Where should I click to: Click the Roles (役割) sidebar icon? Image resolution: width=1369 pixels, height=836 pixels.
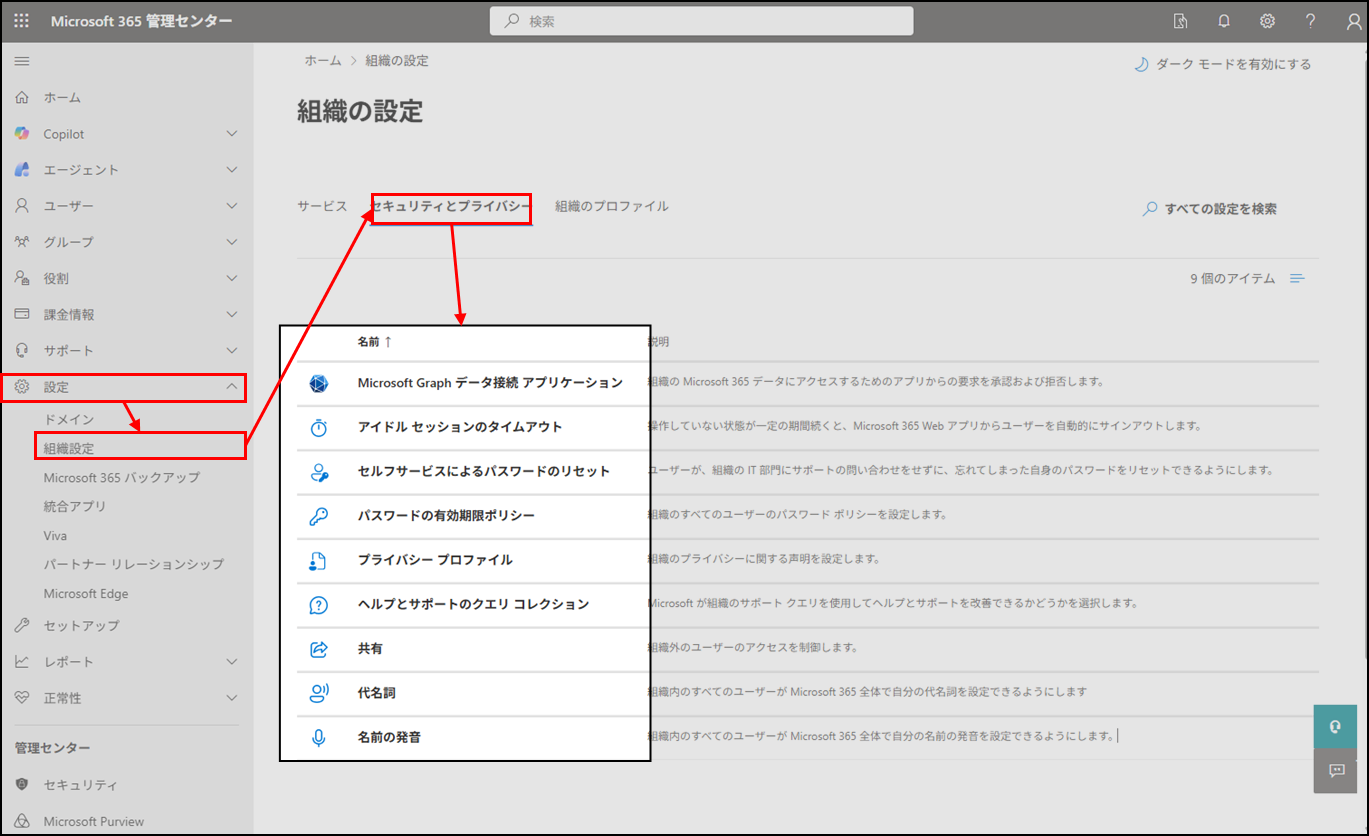click(22, 278)
